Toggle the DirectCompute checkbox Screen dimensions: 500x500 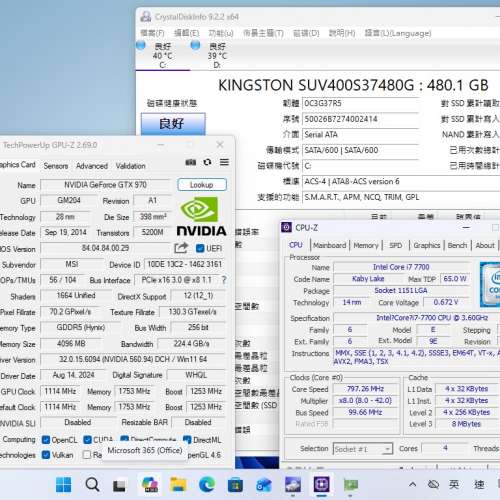click(x=125, y=439)
